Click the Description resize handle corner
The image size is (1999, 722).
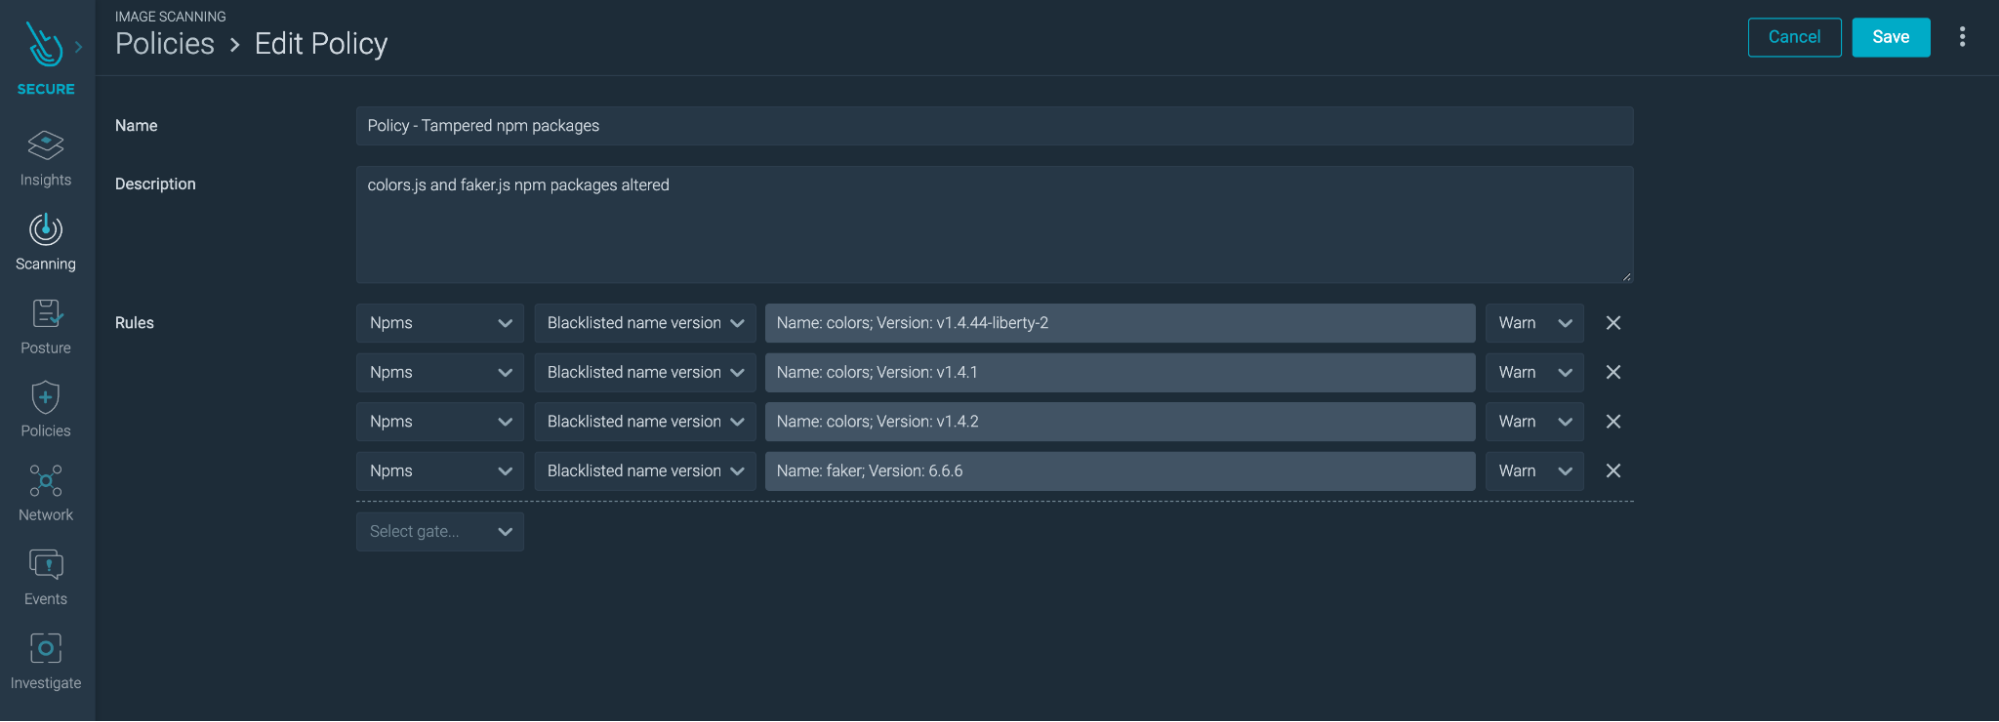pos(1627,277)
